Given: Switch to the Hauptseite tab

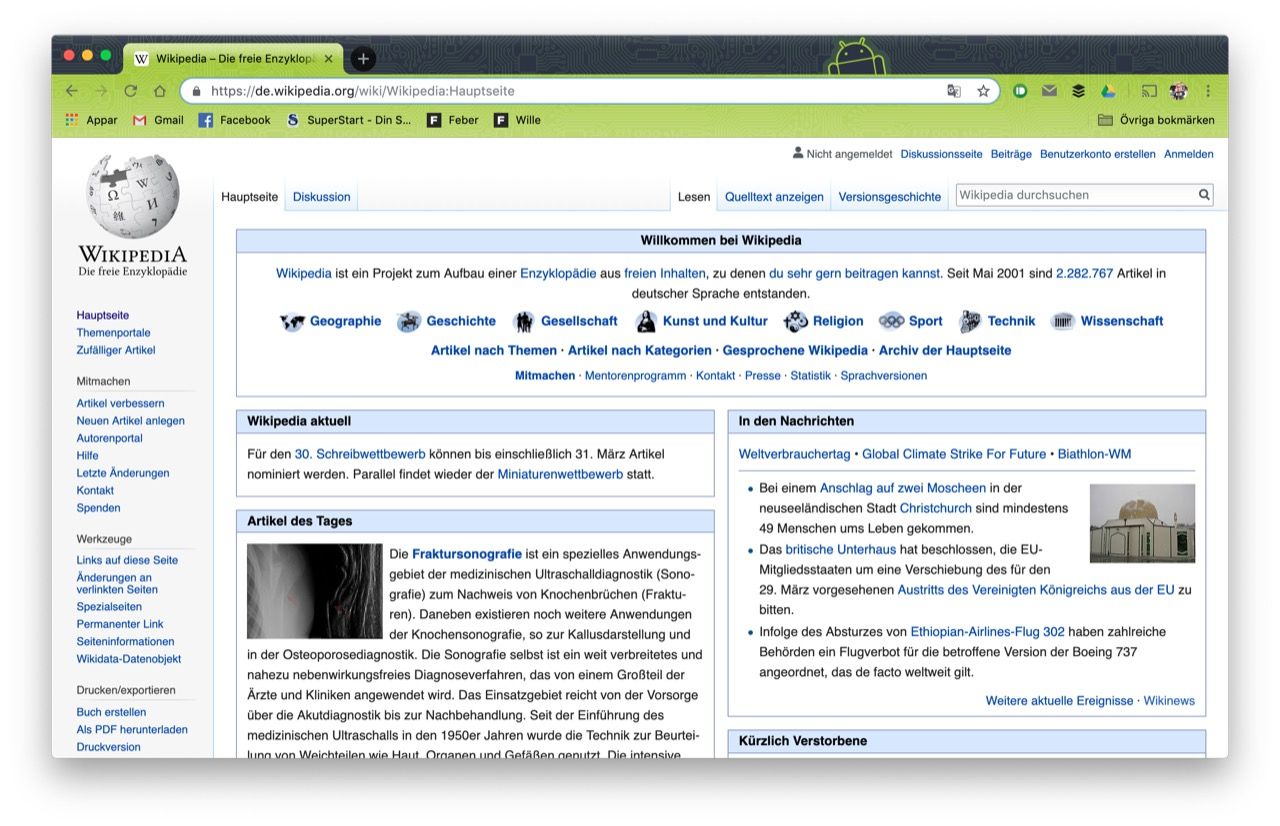Looking at the screenshot, I should (x=250, y=197).
